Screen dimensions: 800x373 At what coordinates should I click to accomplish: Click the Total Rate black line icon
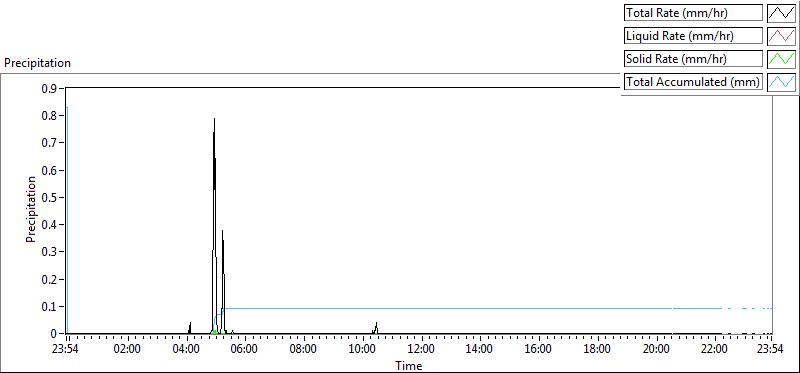[x=782, y=13]
